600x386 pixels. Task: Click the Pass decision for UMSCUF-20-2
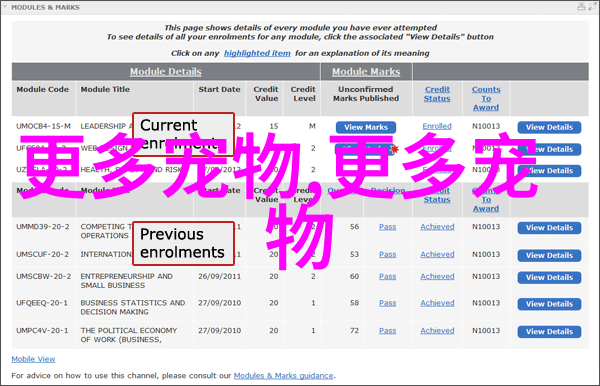click(388, 254)
